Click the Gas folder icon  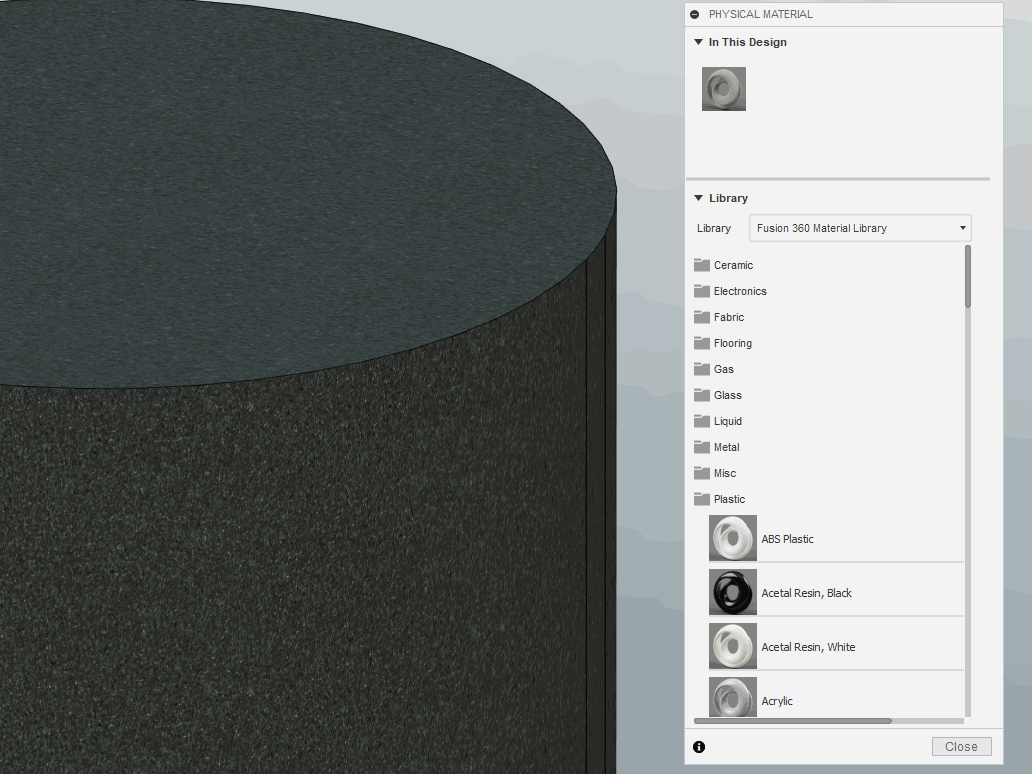702,369
